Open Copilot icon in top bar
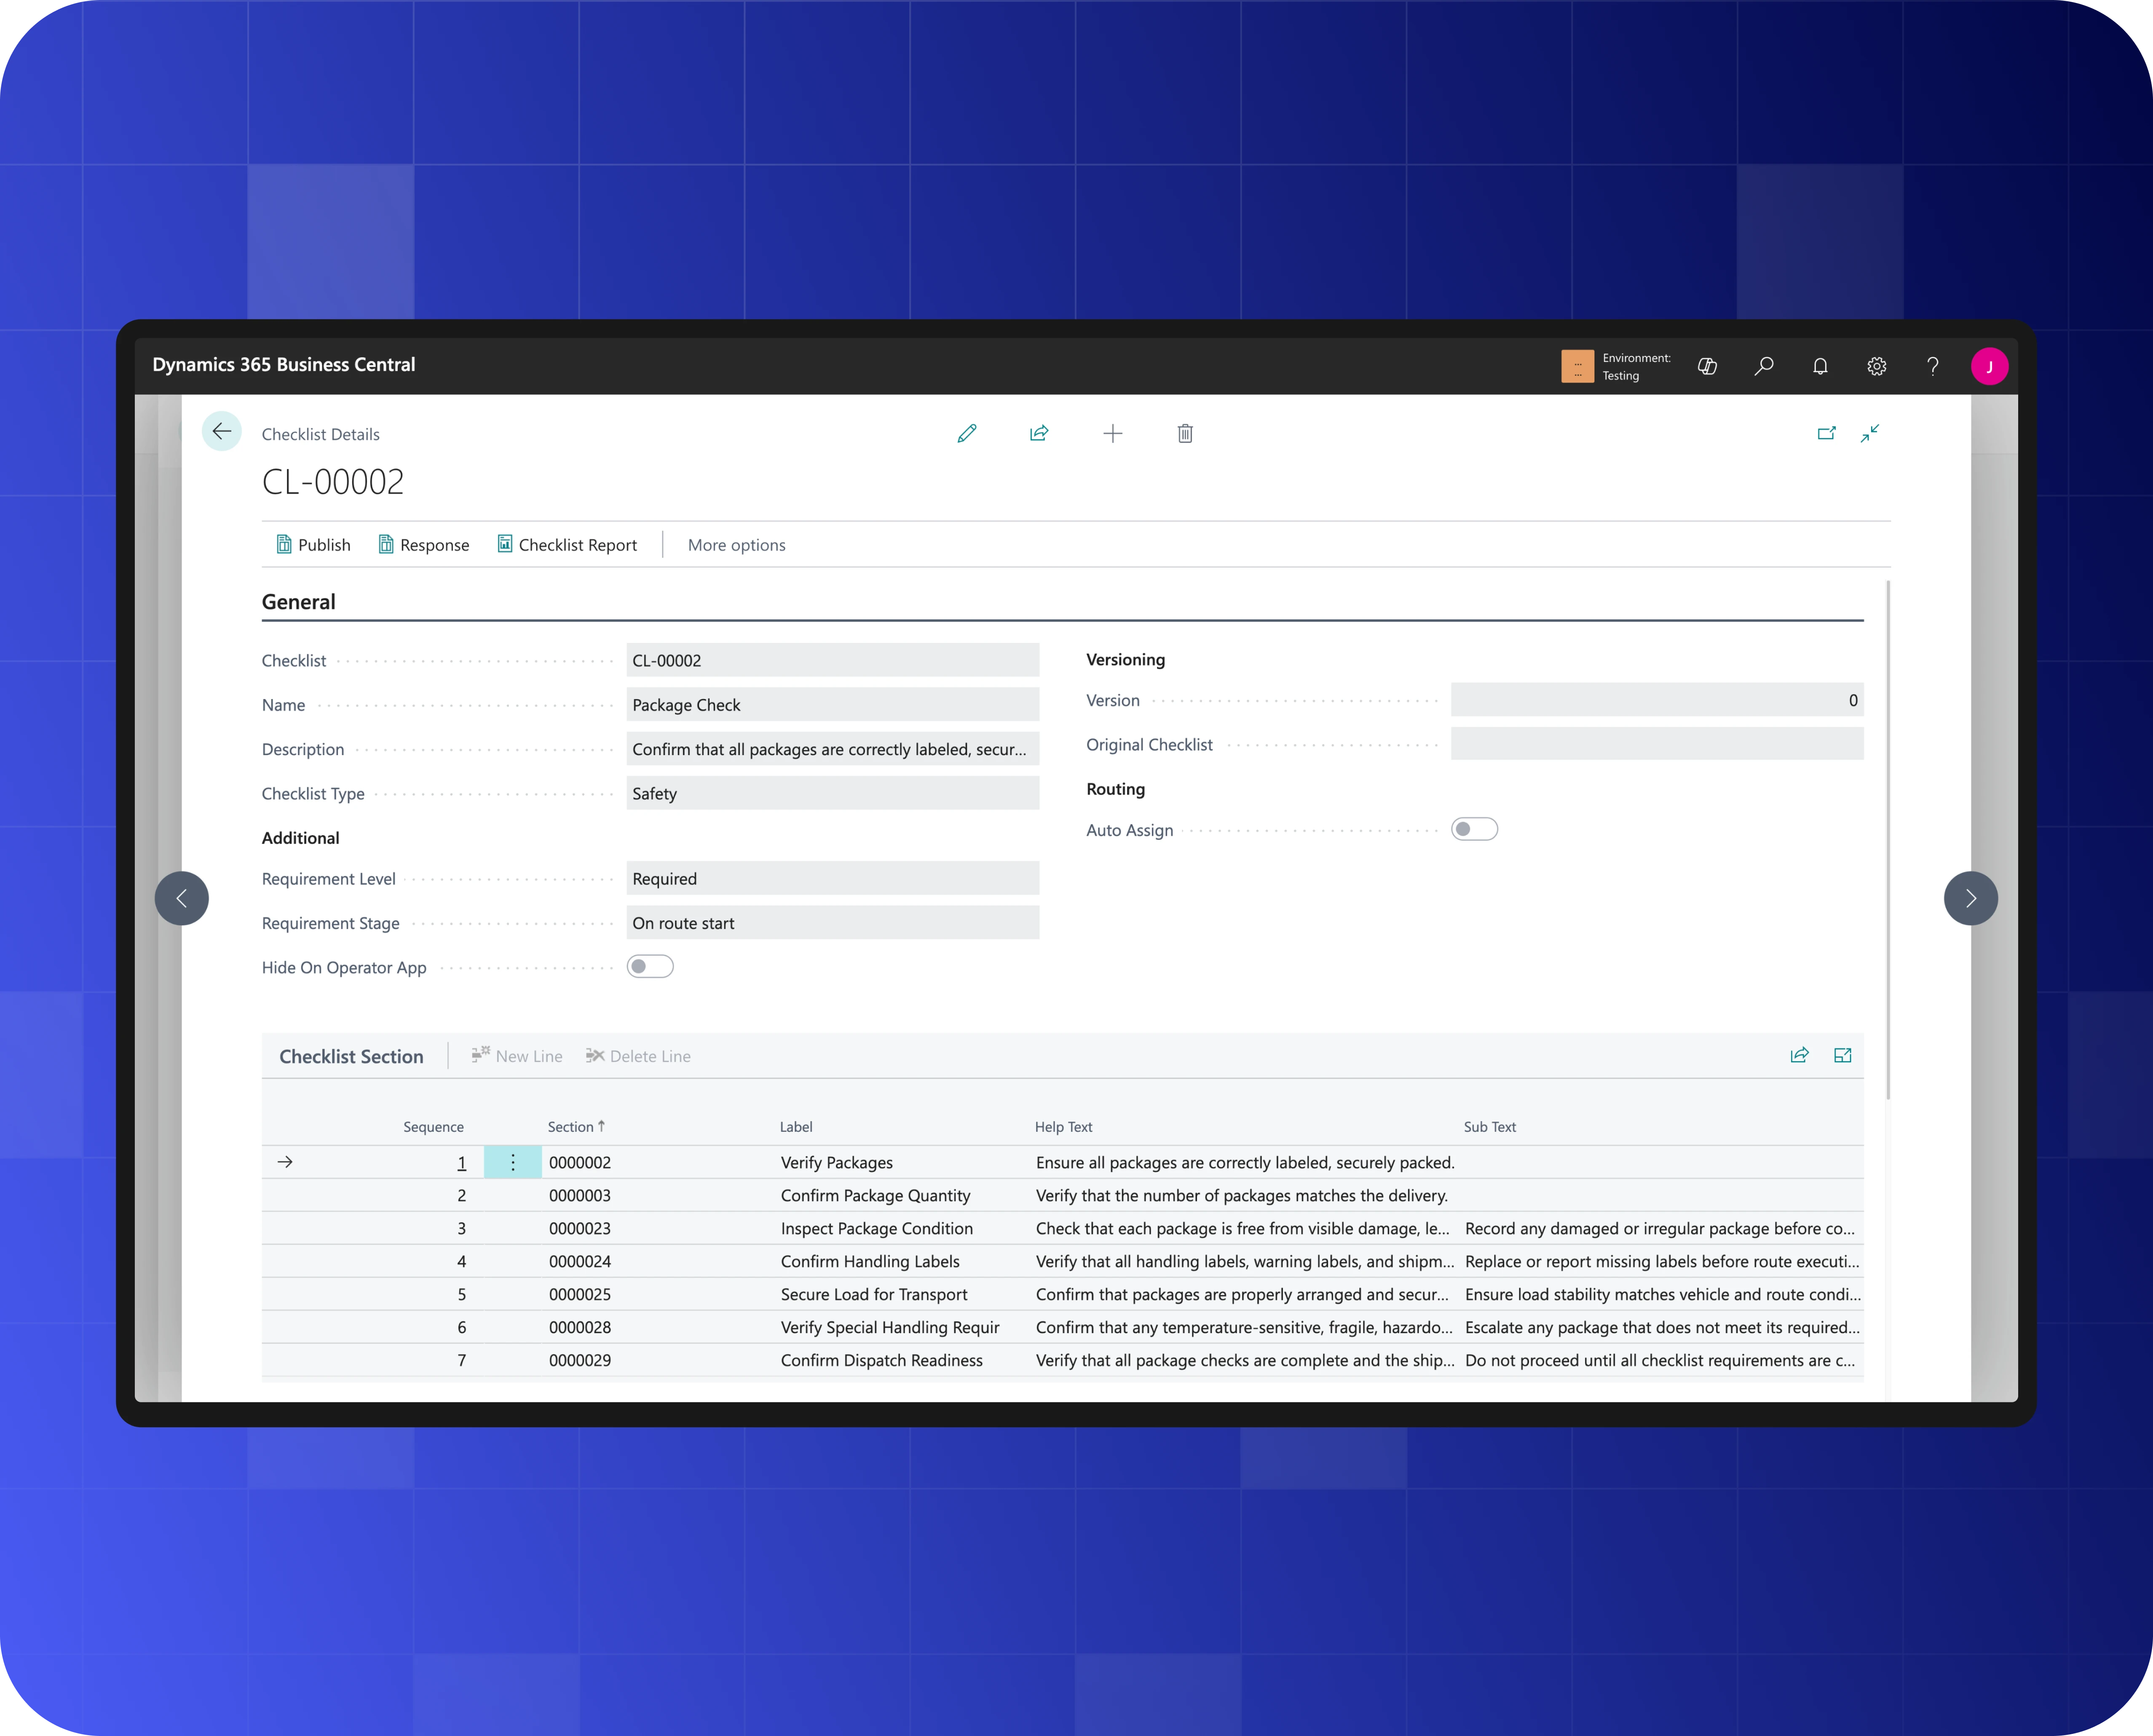 (x=1707, y=366)
